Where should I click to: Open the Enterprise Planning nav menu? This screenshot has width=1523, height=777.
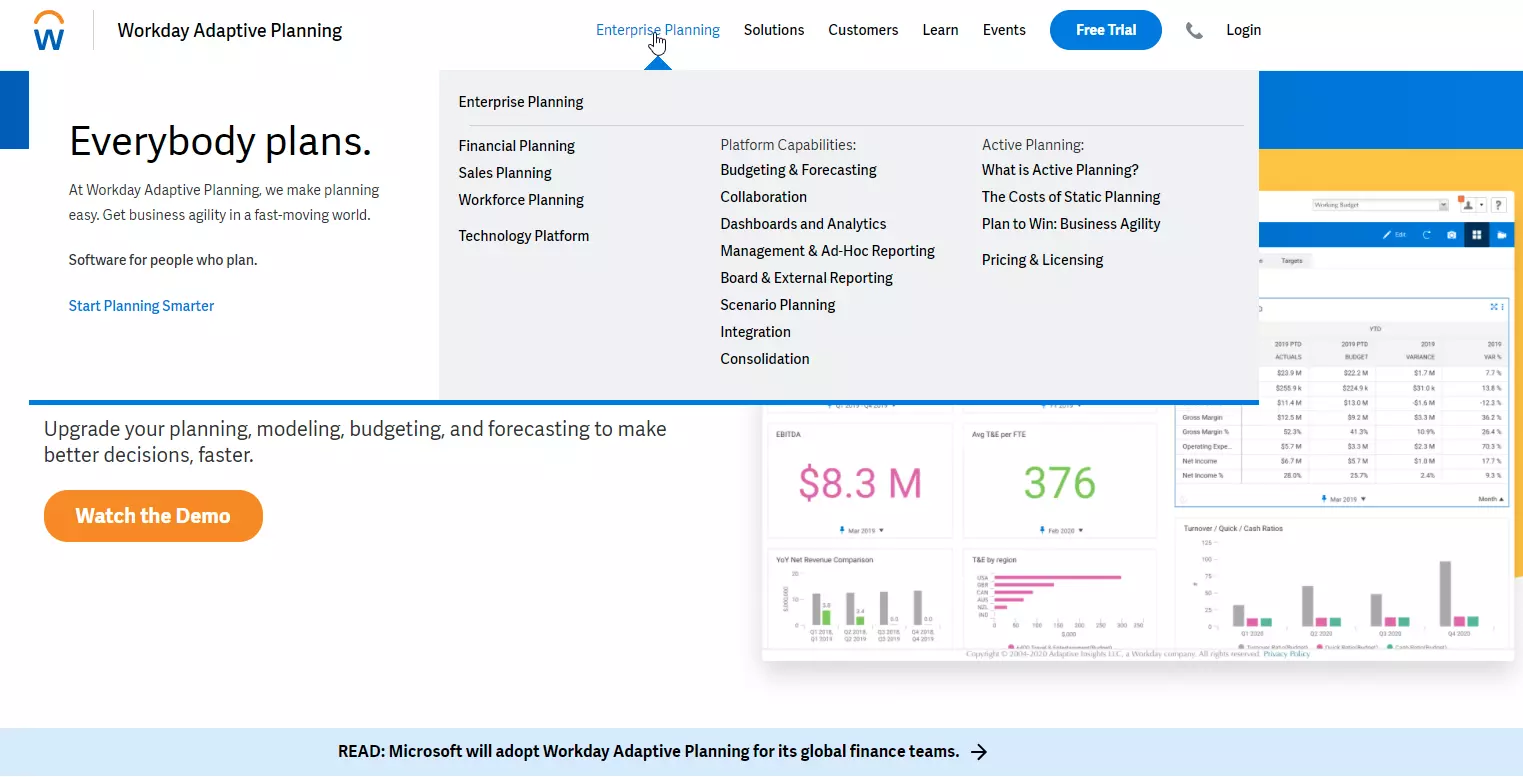coord(657,30)
